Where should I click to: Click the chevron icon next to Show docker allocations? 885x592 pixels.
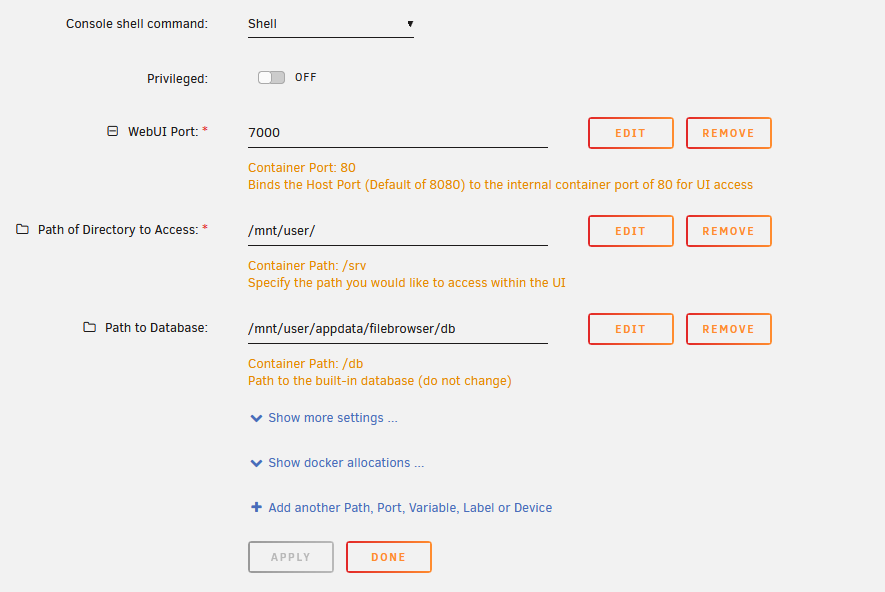[x=256, y=463]
